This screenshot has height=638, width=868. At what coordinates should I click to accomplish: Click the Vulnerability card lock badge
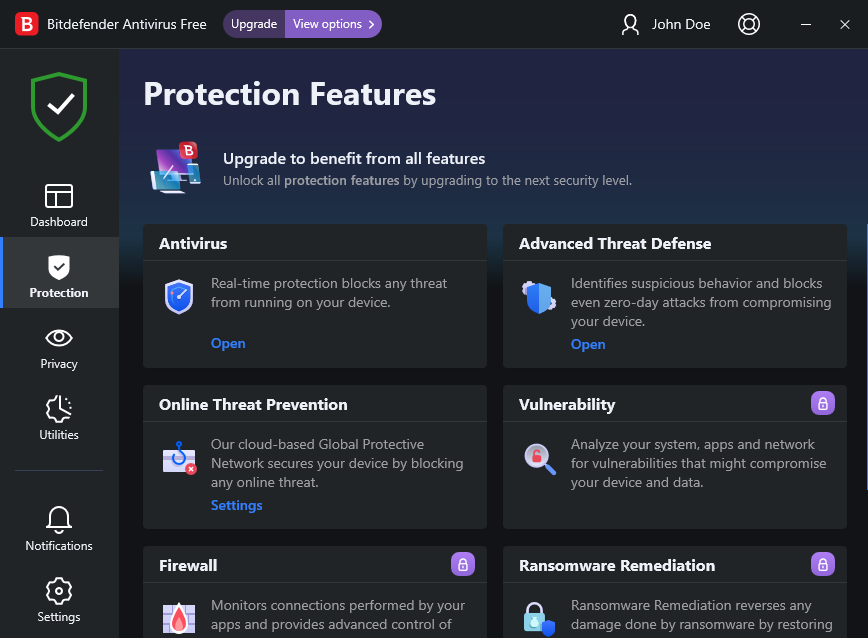pyautogui.click(x=822, y=403)
